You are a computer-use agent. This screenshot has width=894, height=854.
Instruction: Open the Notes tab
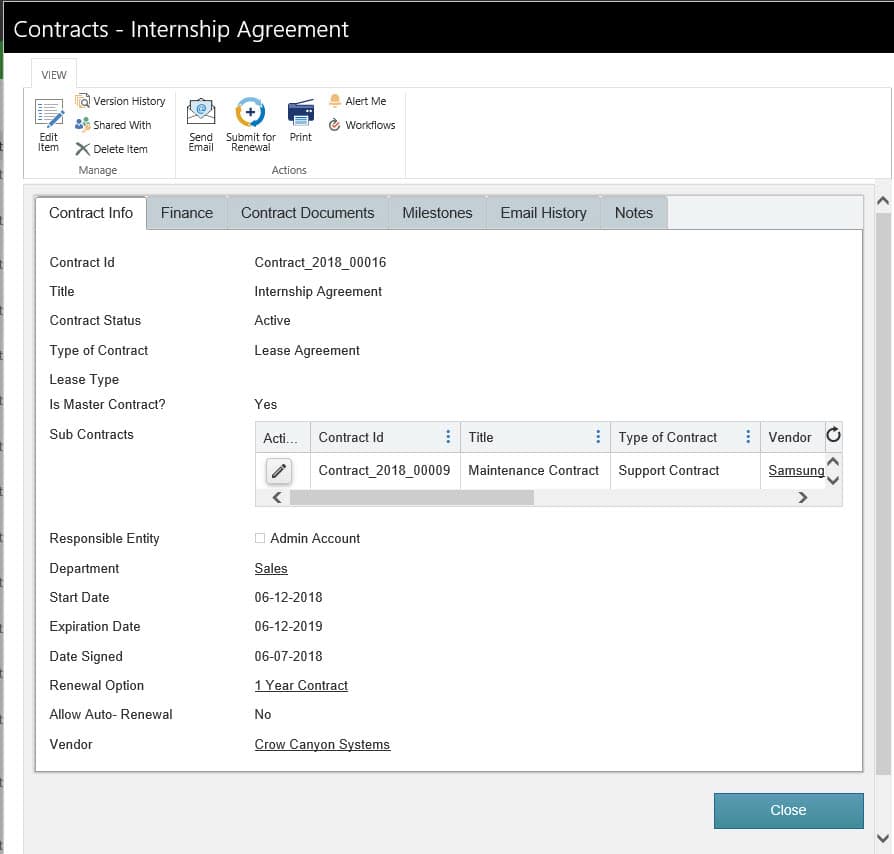[x=633, y=213]
